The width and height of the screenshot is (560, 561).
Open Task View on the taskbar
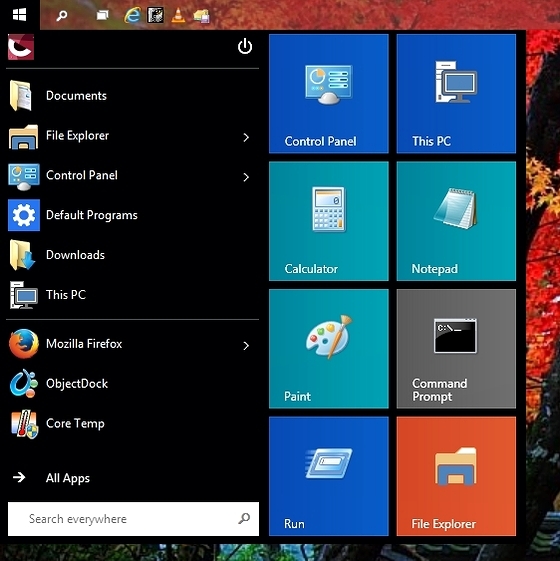[103, 15]
